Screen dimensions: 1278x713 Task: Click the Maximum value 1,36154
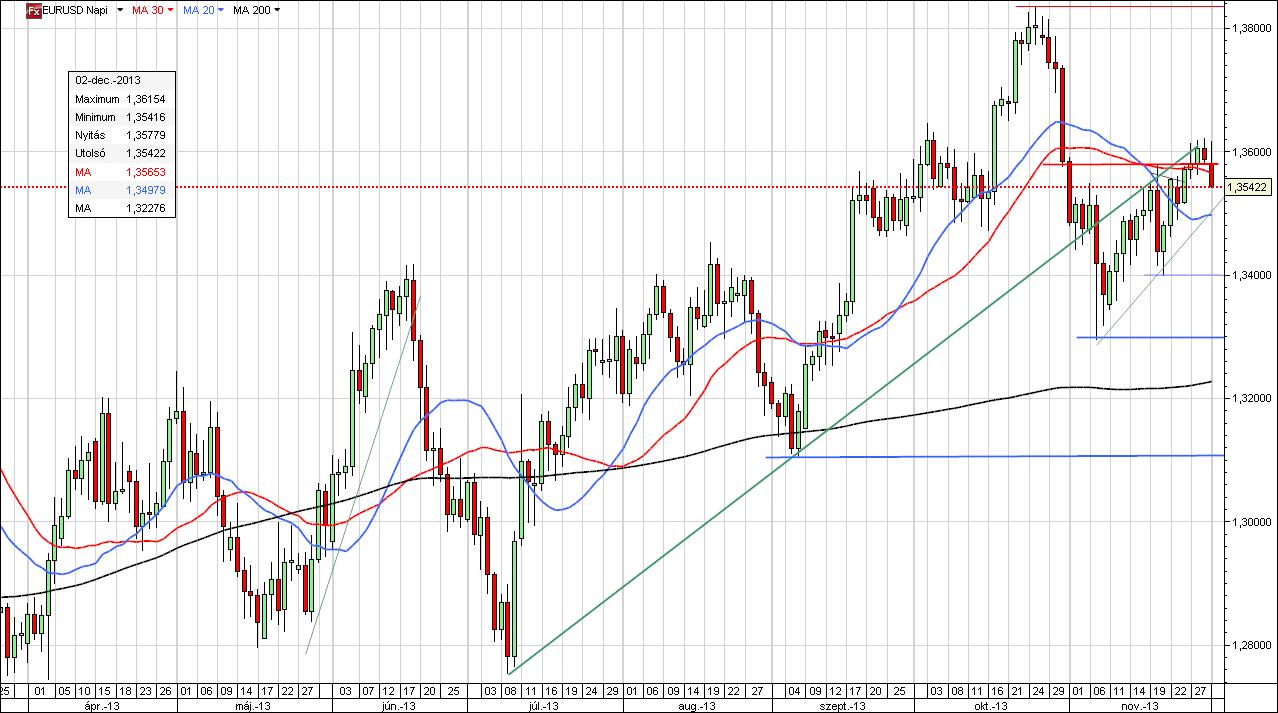[x=146, y=100]
